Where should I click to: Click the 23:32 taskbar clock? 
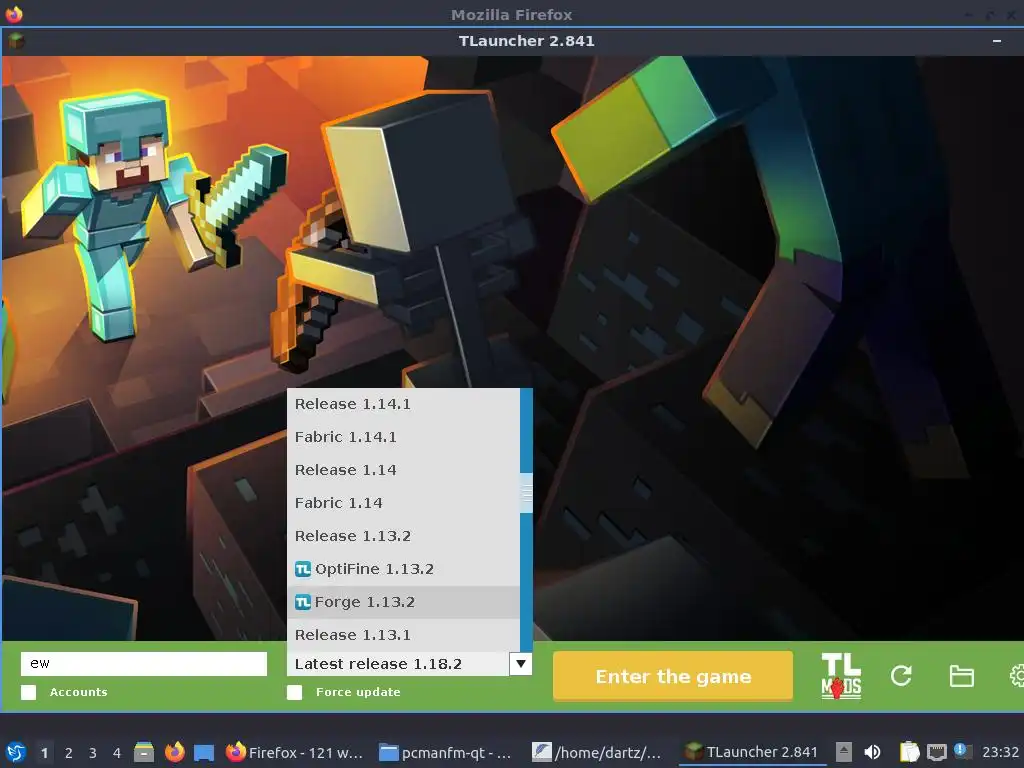pos(1000,752)
